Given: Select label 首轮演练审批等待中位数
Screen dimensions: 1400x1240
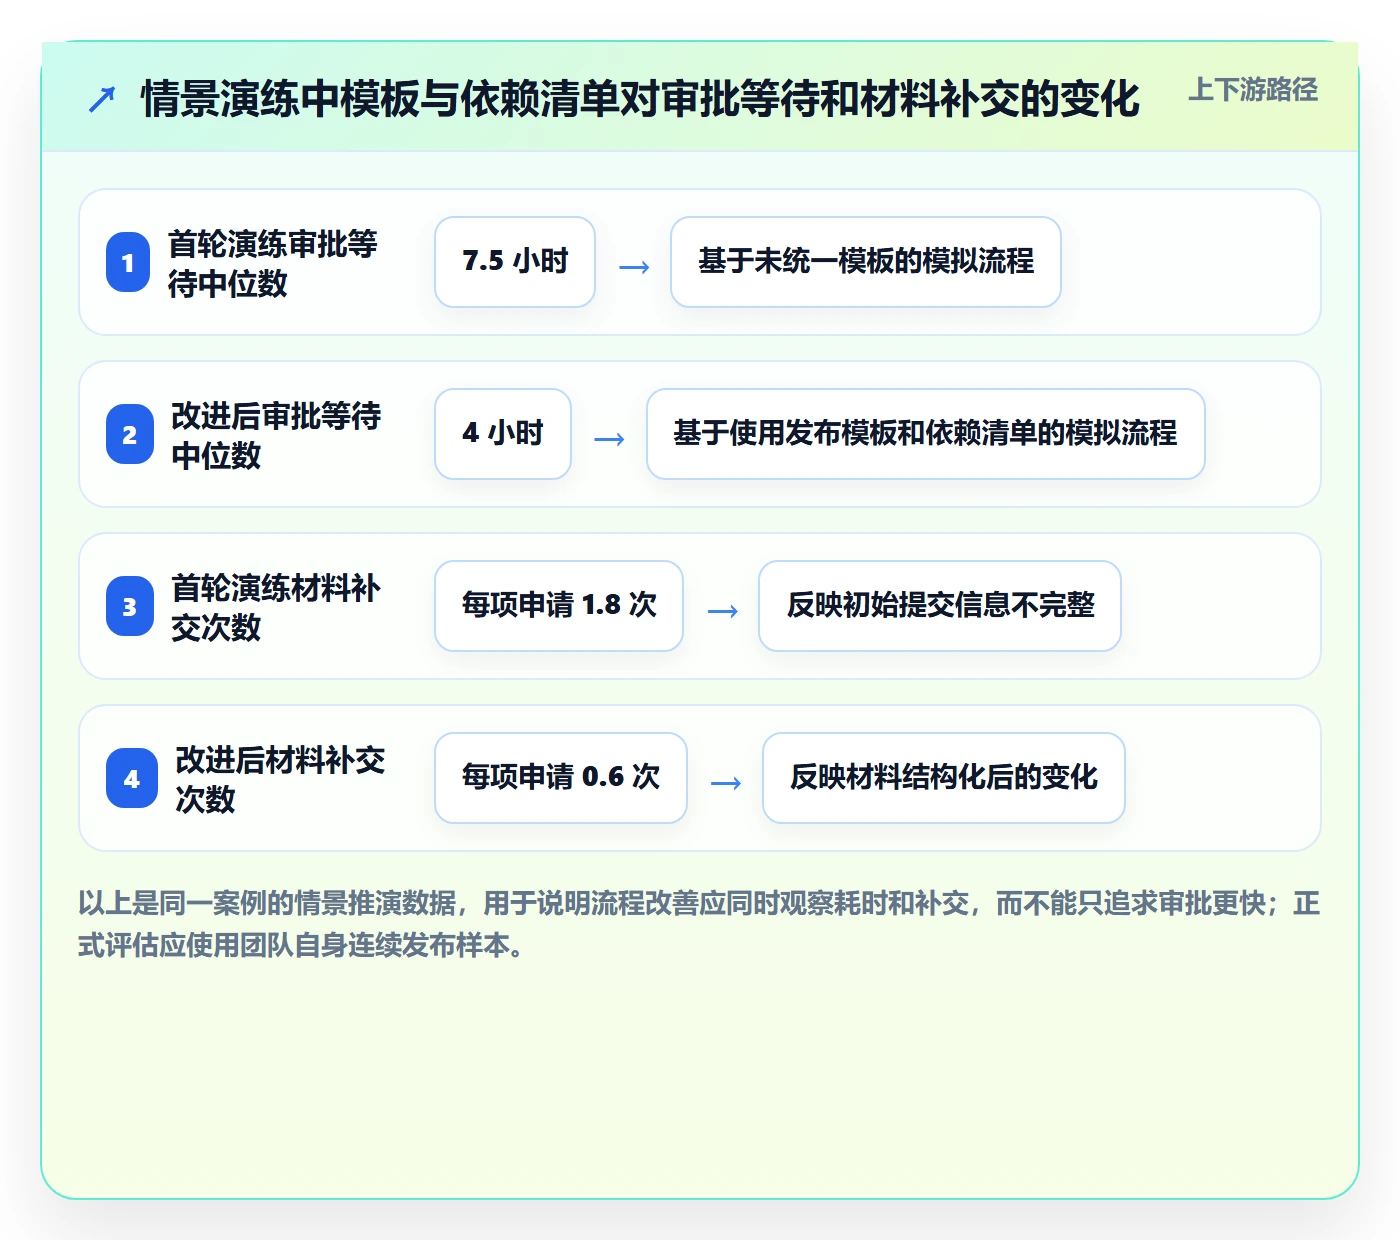Looking at the screenshot, I should pyautogui.click(x=272, y=263).
